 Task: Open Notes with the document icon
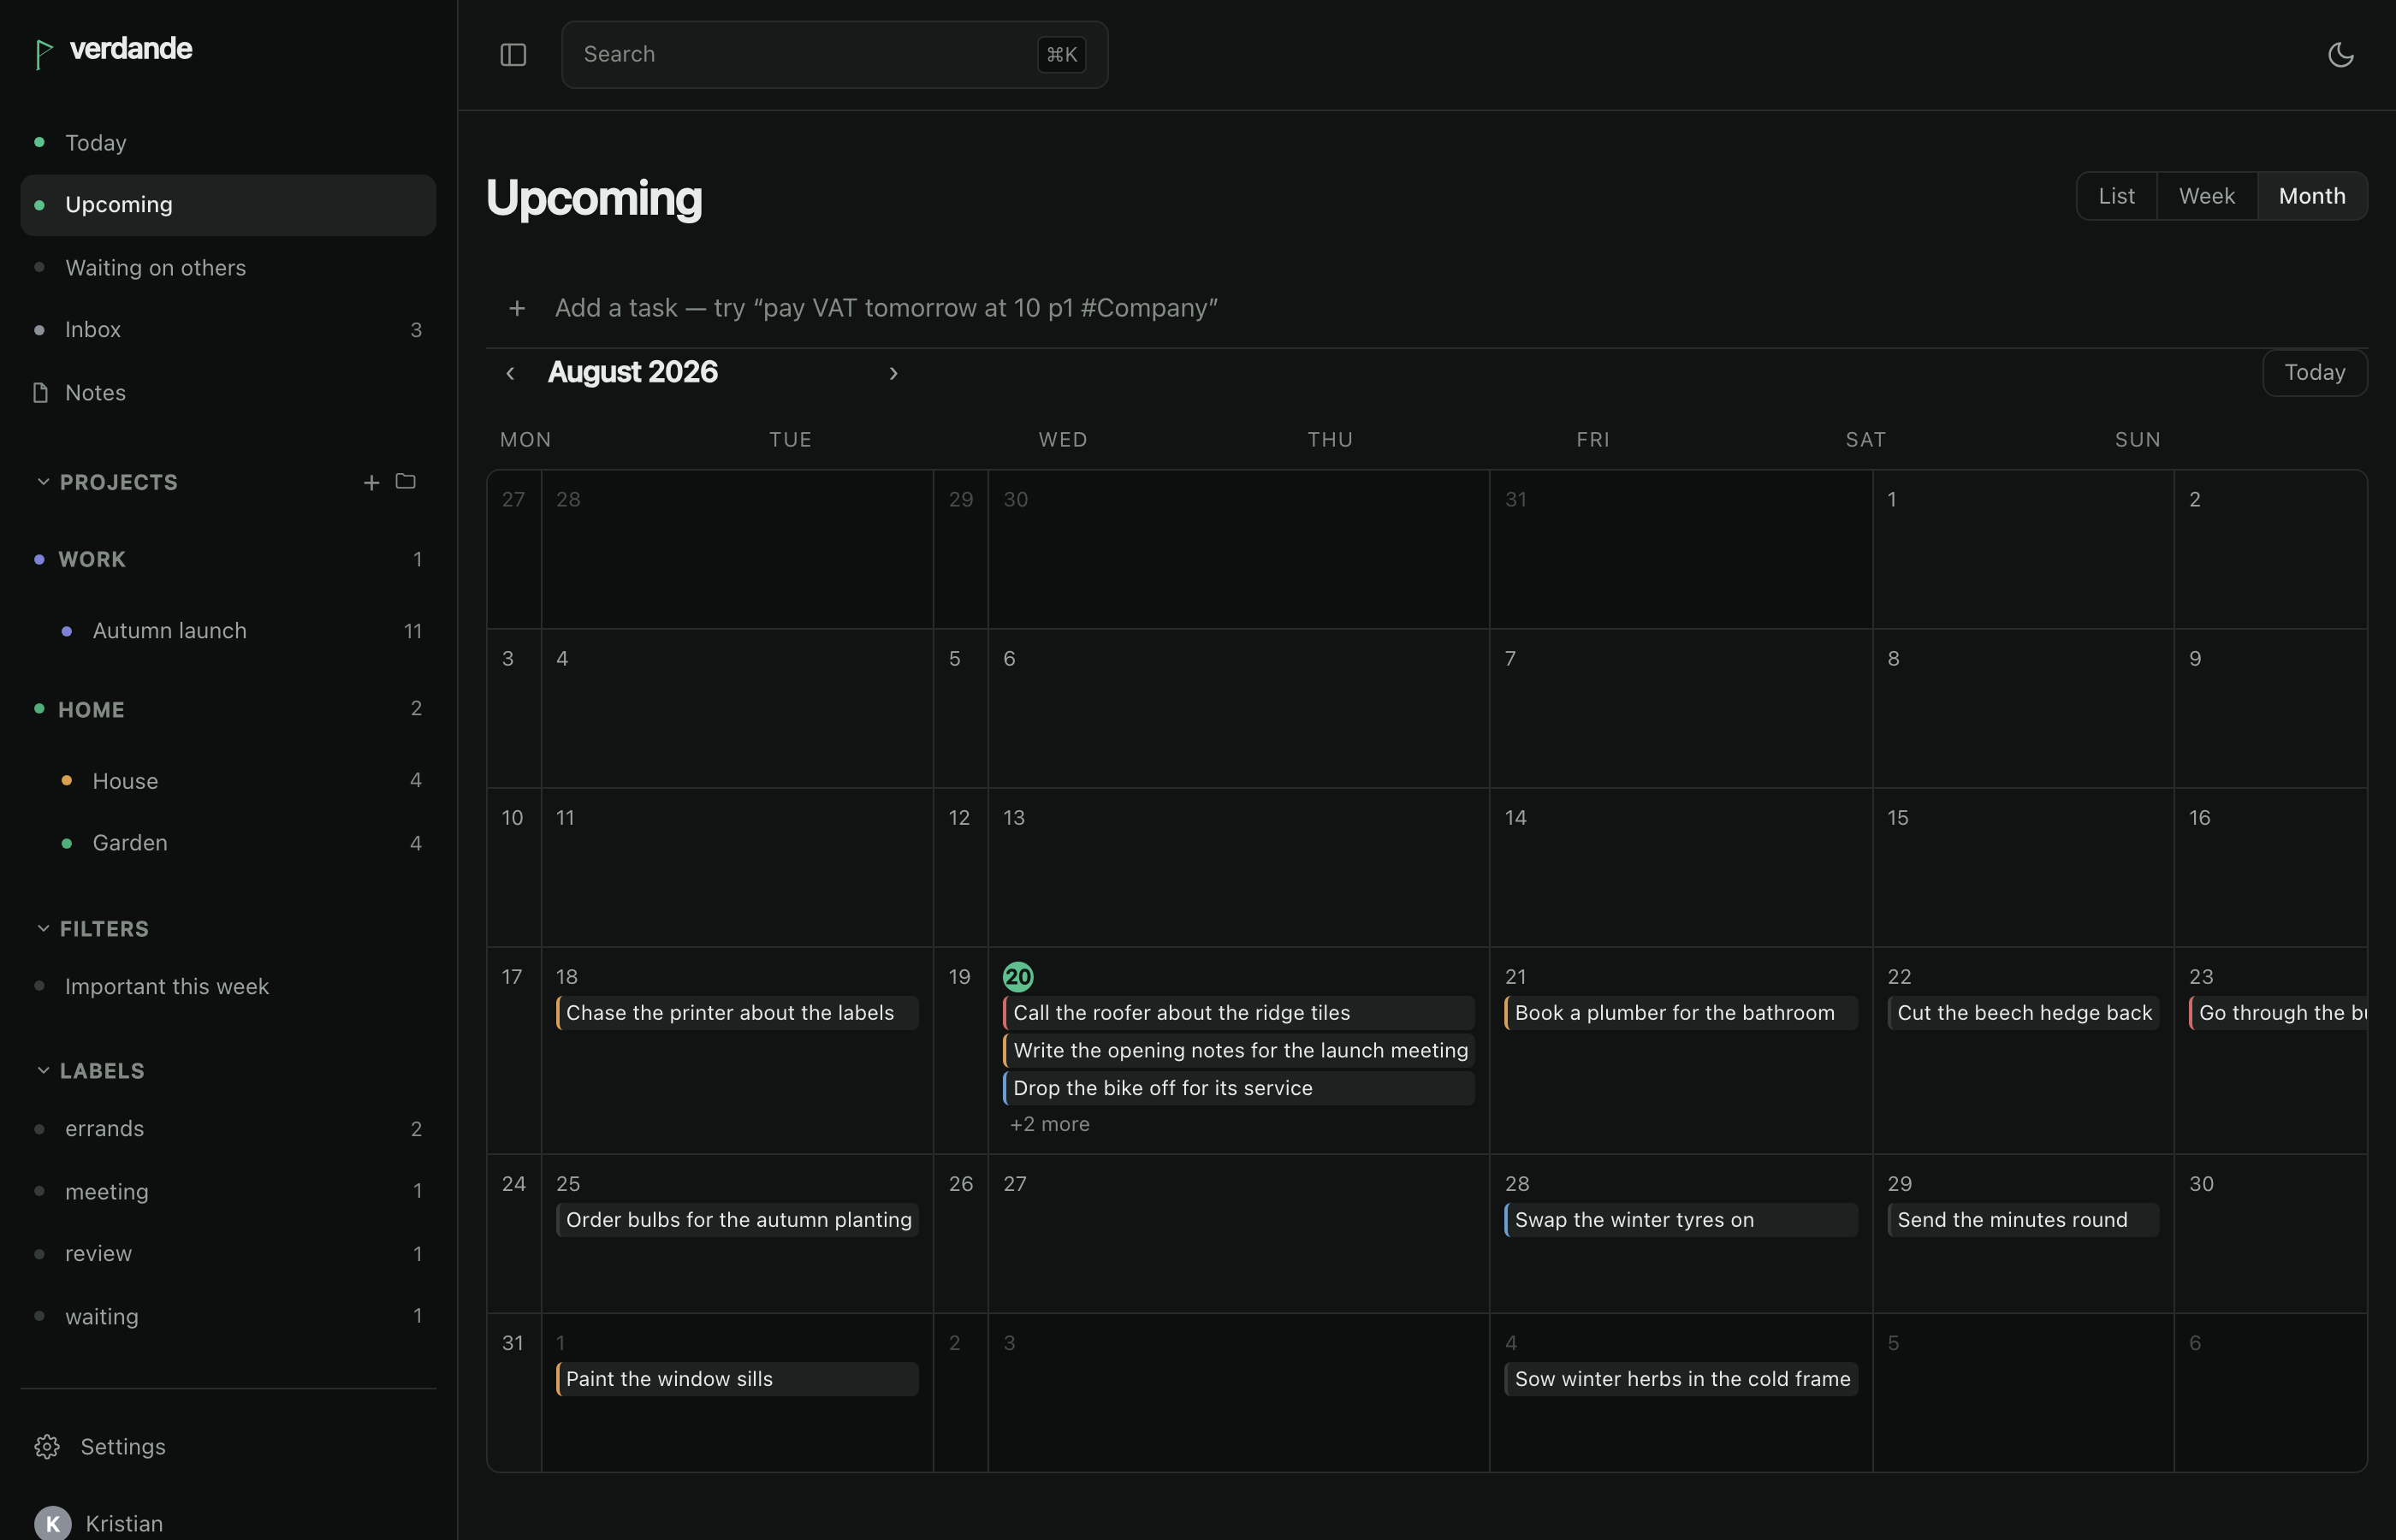(x=40, y=393)
